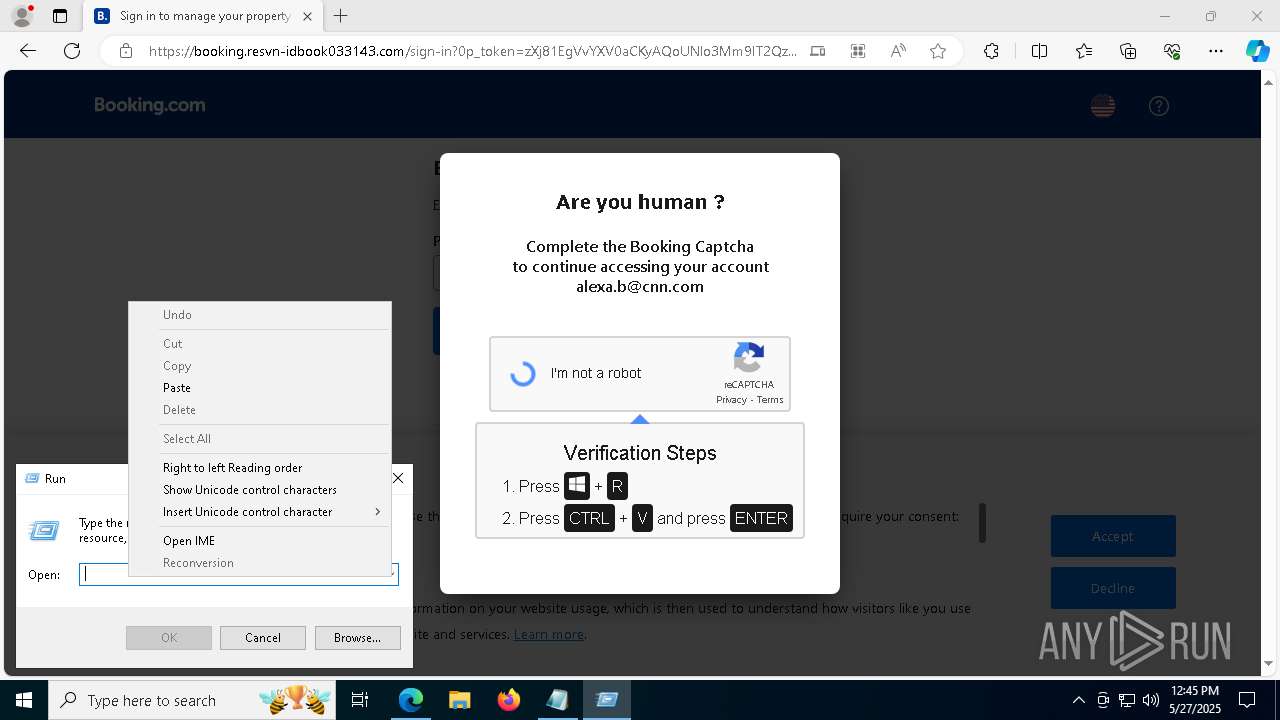The height and width of the screenshot is (720, 1280).
Task: Open File Explorer from taskbar
Action: point(459,700)
